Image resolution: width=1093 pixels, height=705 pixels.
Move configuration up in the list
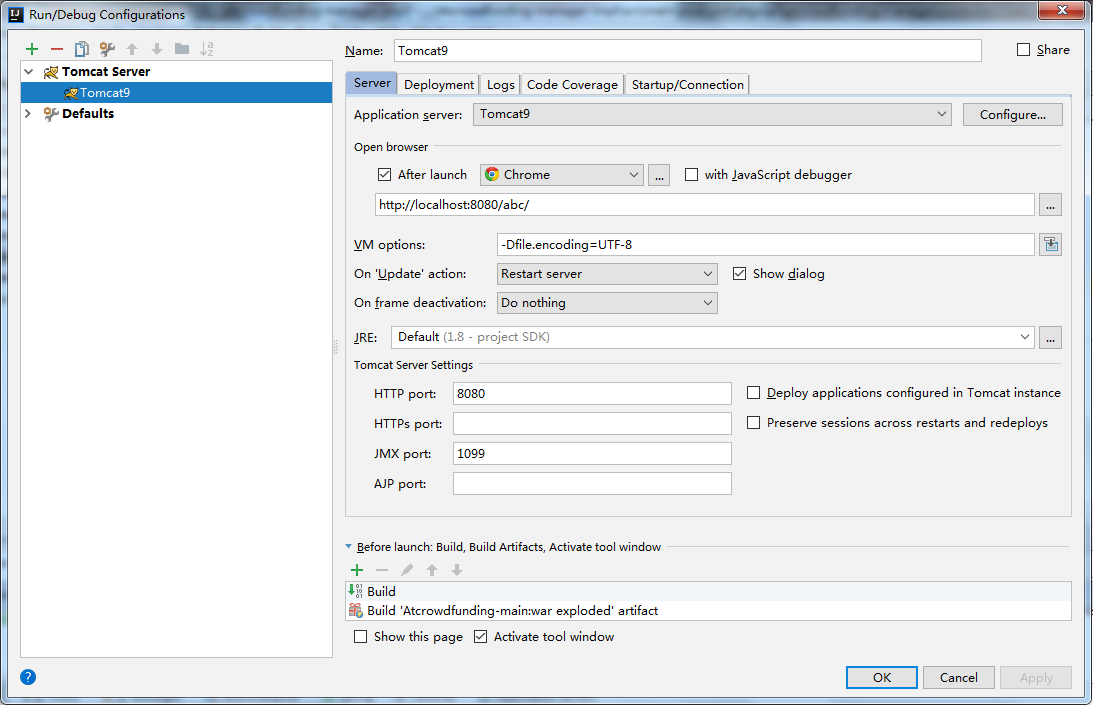pyautogui.click(x=132, y=49)
